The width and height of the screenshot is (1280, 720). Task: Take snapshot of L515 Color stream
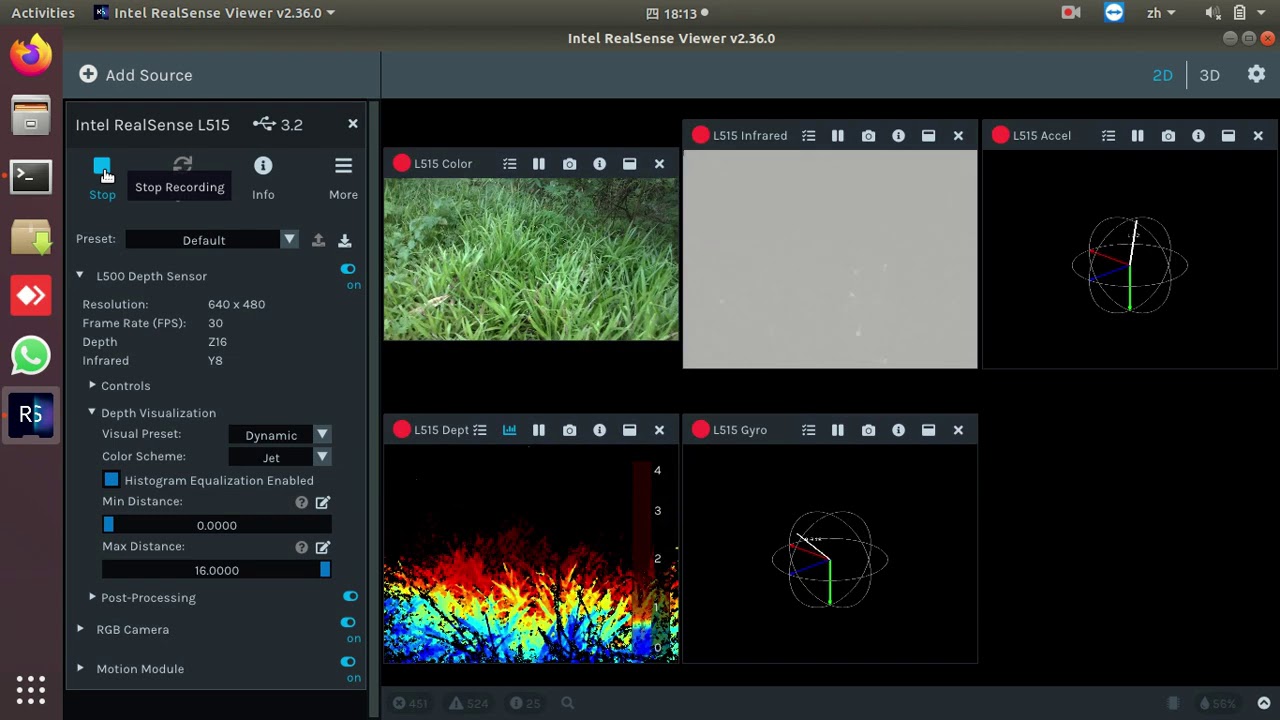pos(569,164)
